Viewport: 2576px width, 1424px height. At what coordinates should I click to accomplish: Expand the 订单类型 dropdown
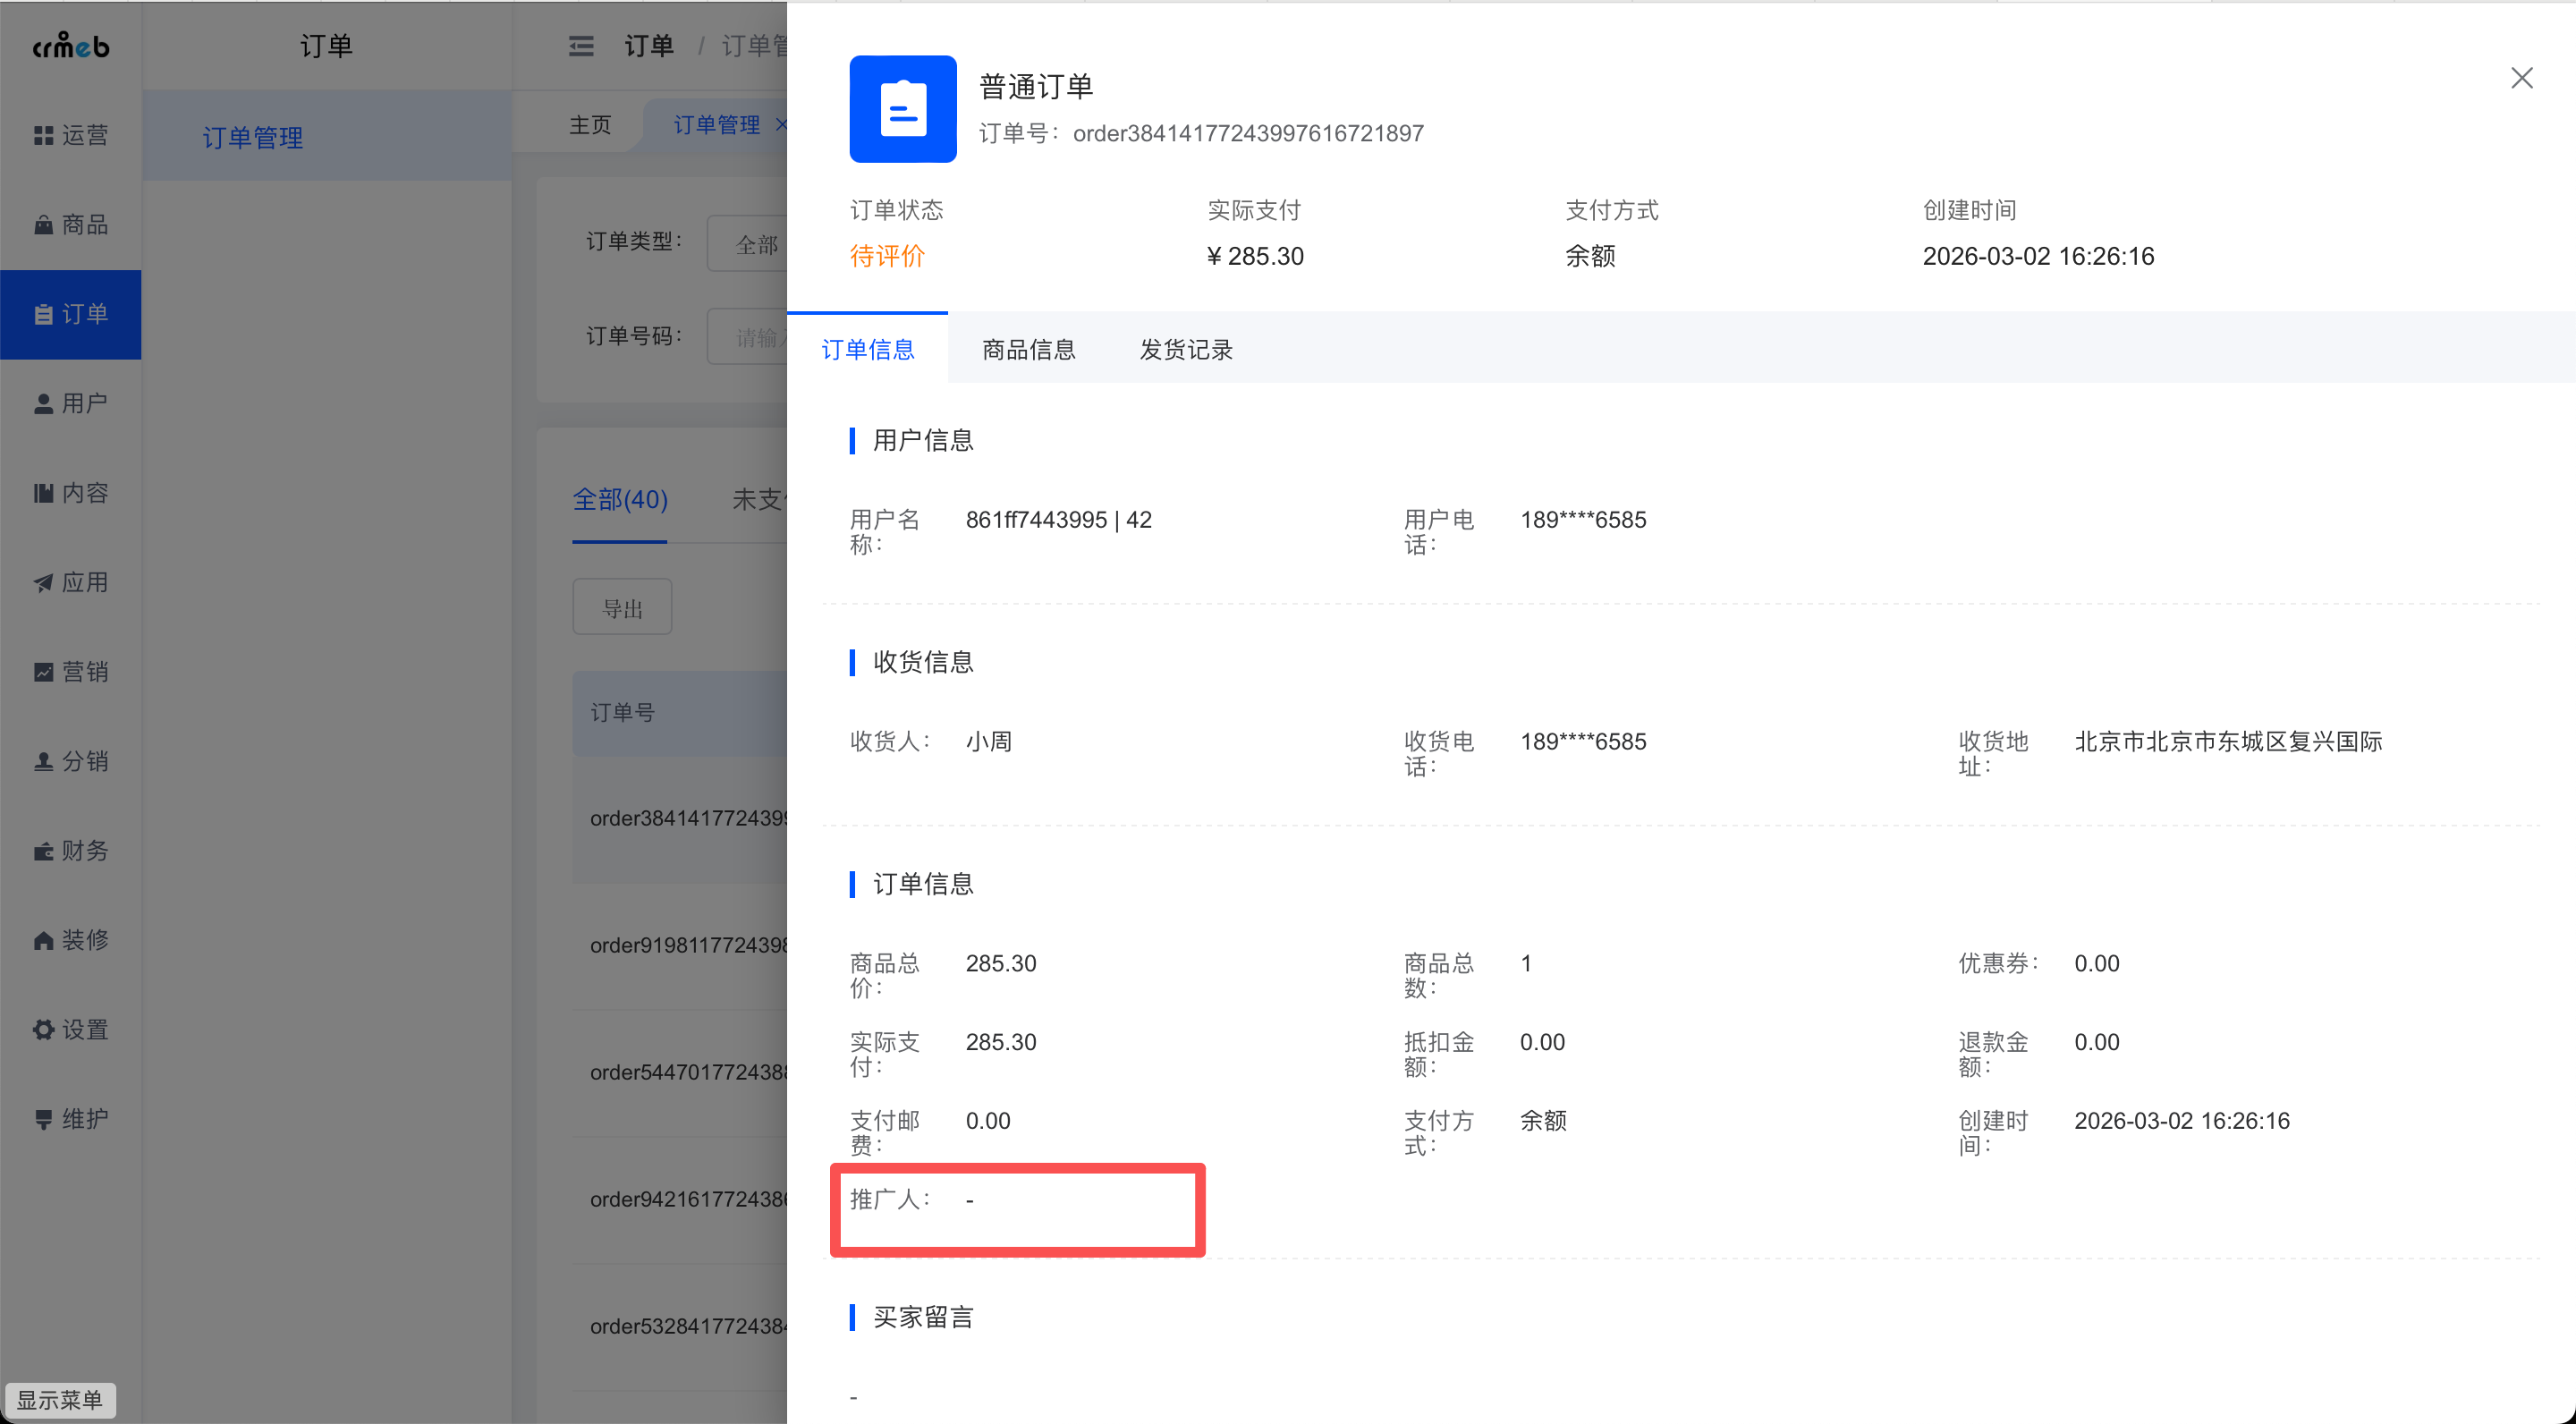(750, 244)
